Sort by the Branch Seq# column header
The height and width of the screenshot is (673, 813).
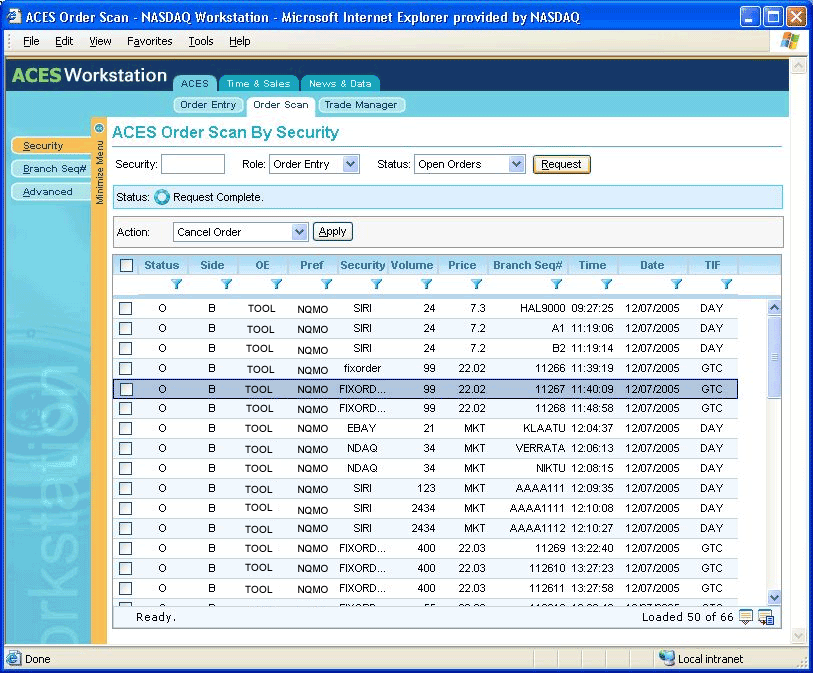click(528, 265)
